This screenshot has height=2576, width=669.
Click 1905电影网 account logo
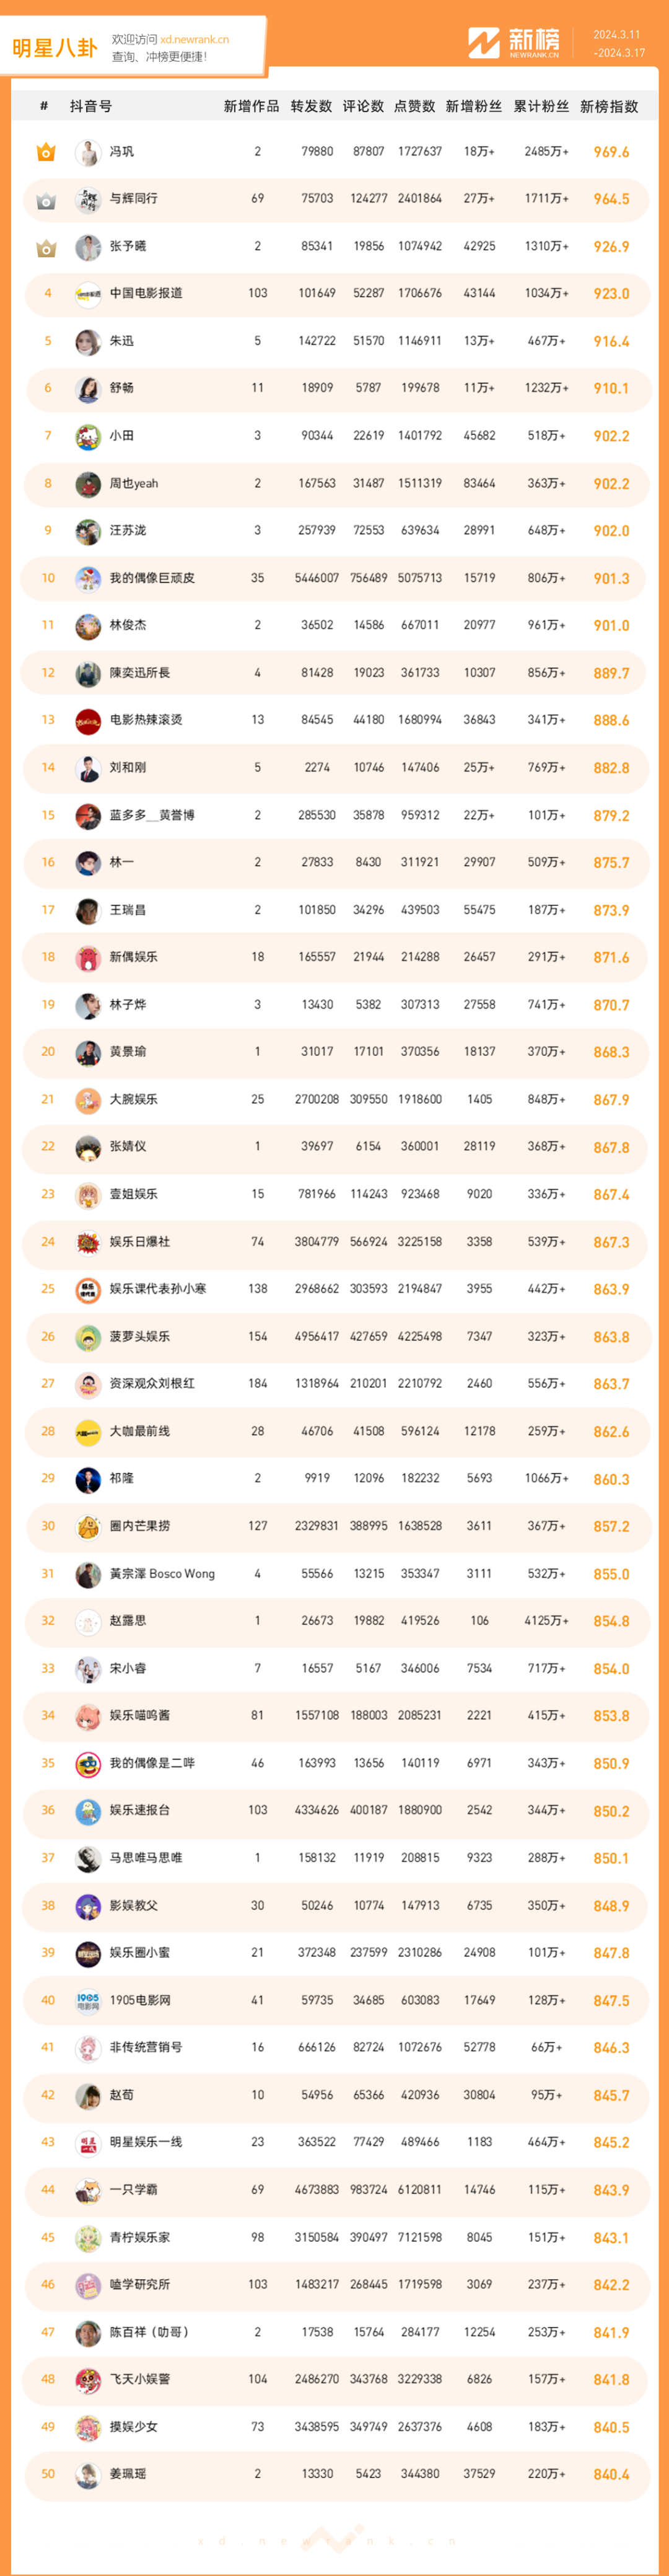click(x=88, y=2000)
